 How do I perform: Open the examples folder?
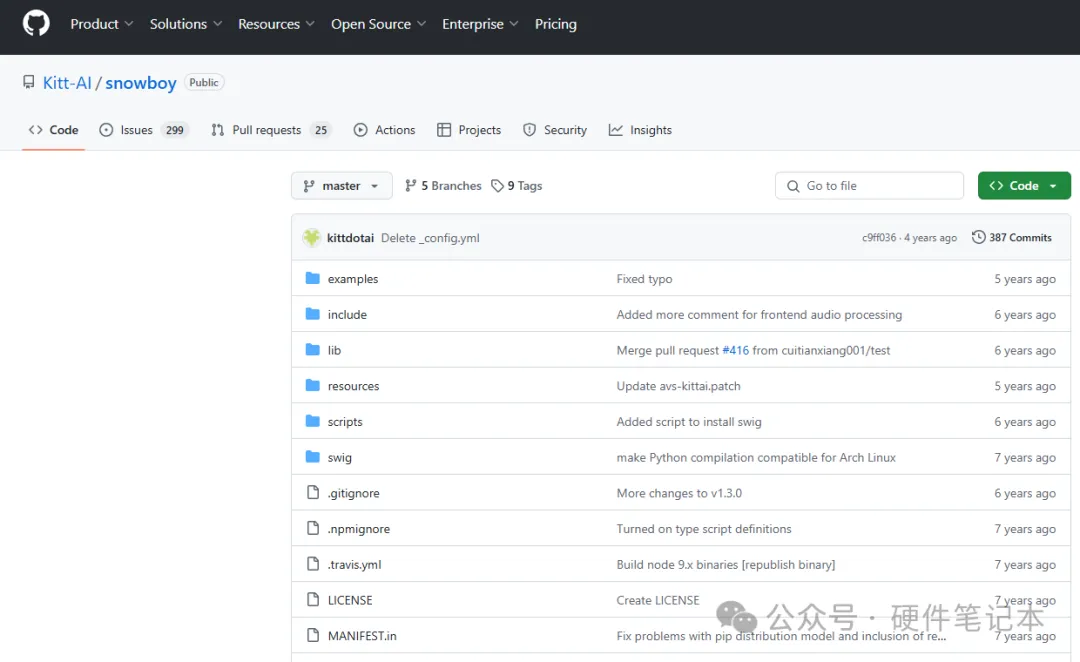(353, 279)
